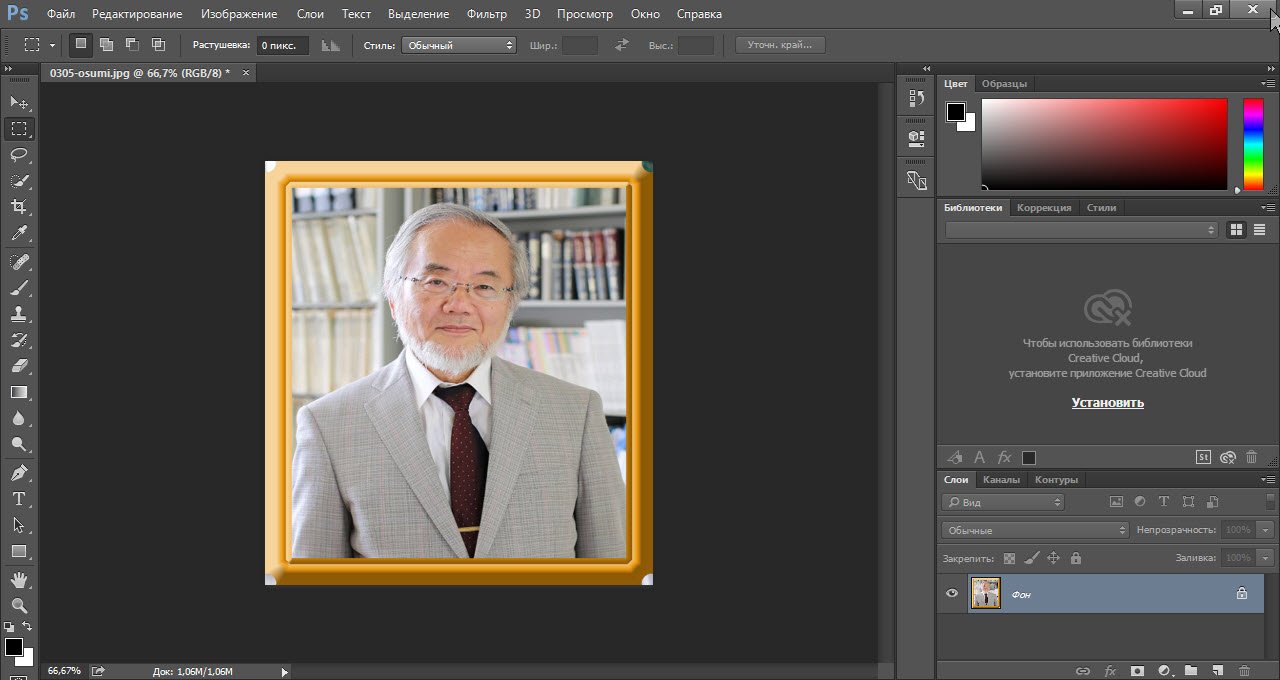Open the Стиль dropdown showing Обычный
This screenshot has height=680, width=1280.
pos(458,45)
